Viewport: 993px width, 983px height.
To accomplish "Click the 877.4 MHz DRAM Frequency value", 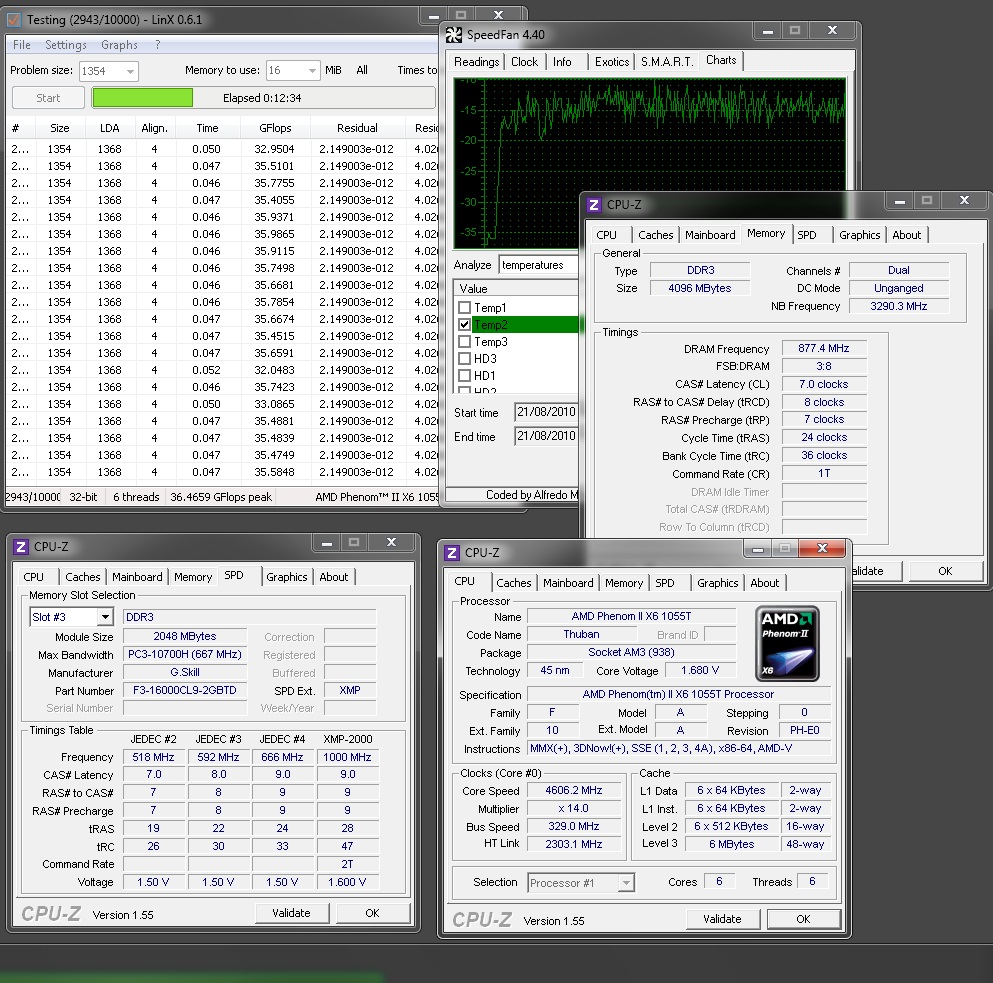I will tap(823, 348).
